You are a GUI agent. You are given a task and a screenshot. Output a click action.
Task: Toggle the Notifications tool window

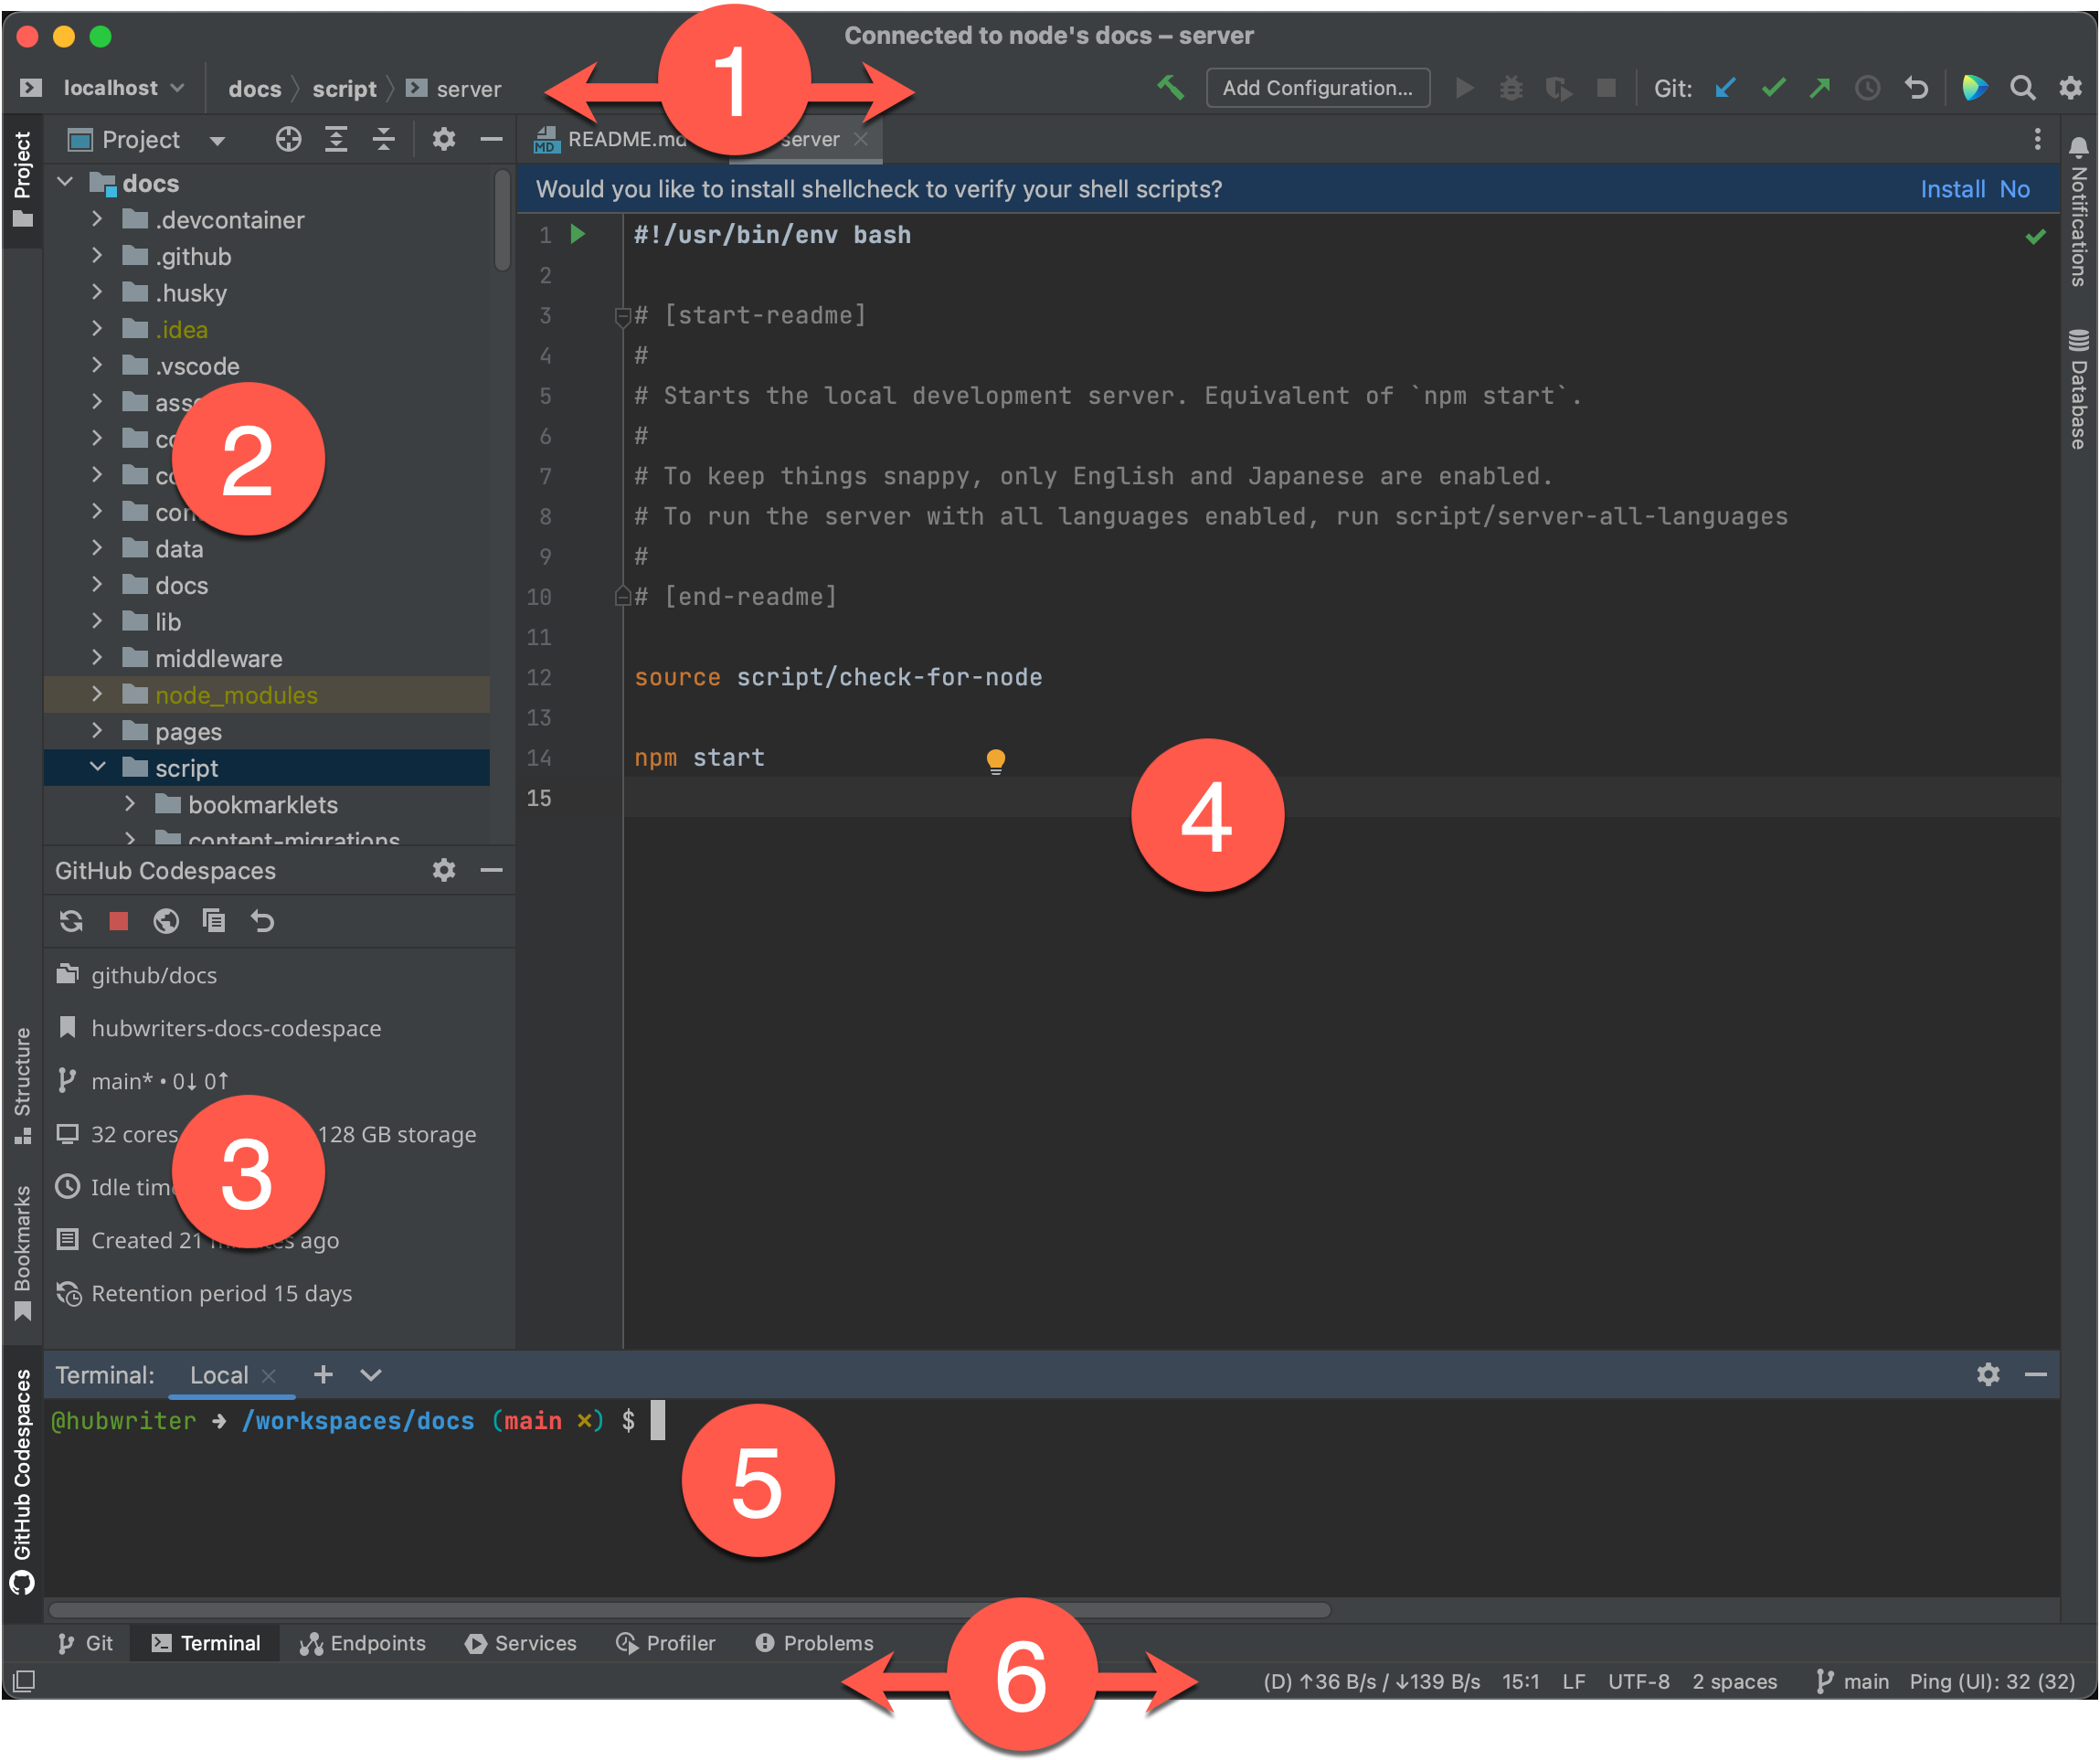2078,211
